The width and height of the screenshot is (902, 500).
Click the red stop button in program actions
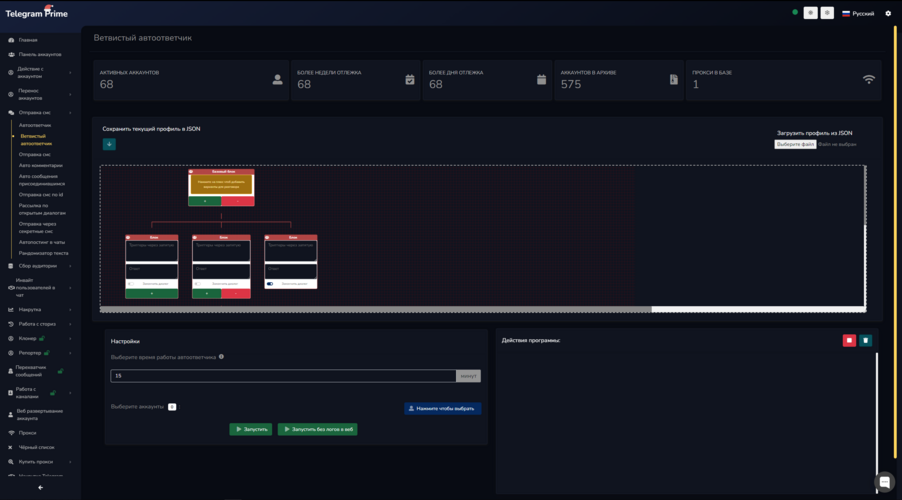point(849,340)
